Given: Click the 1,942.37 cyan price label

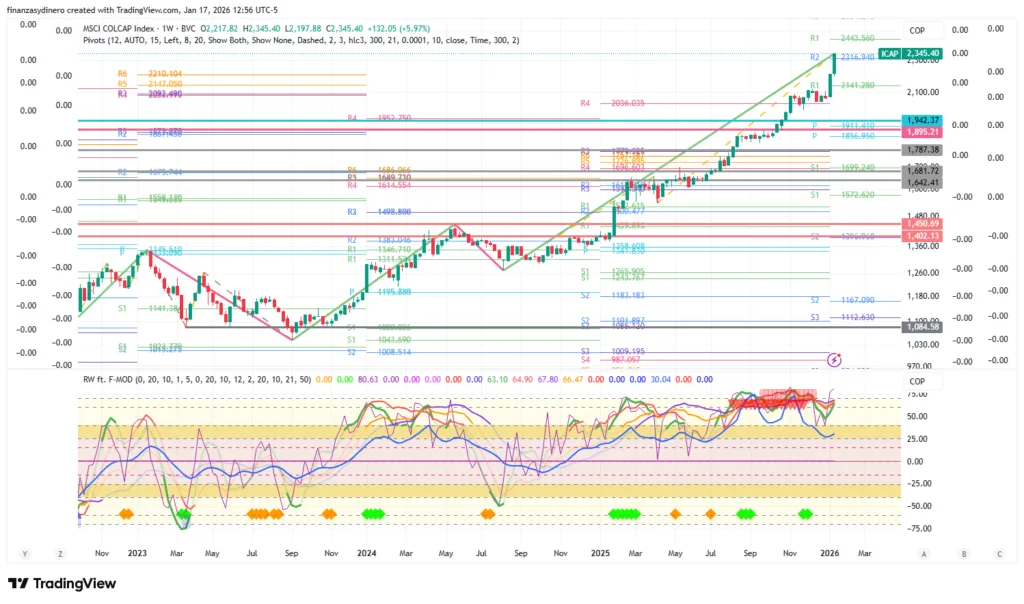Looking at the screenshot, I should [x=920, y=119].
